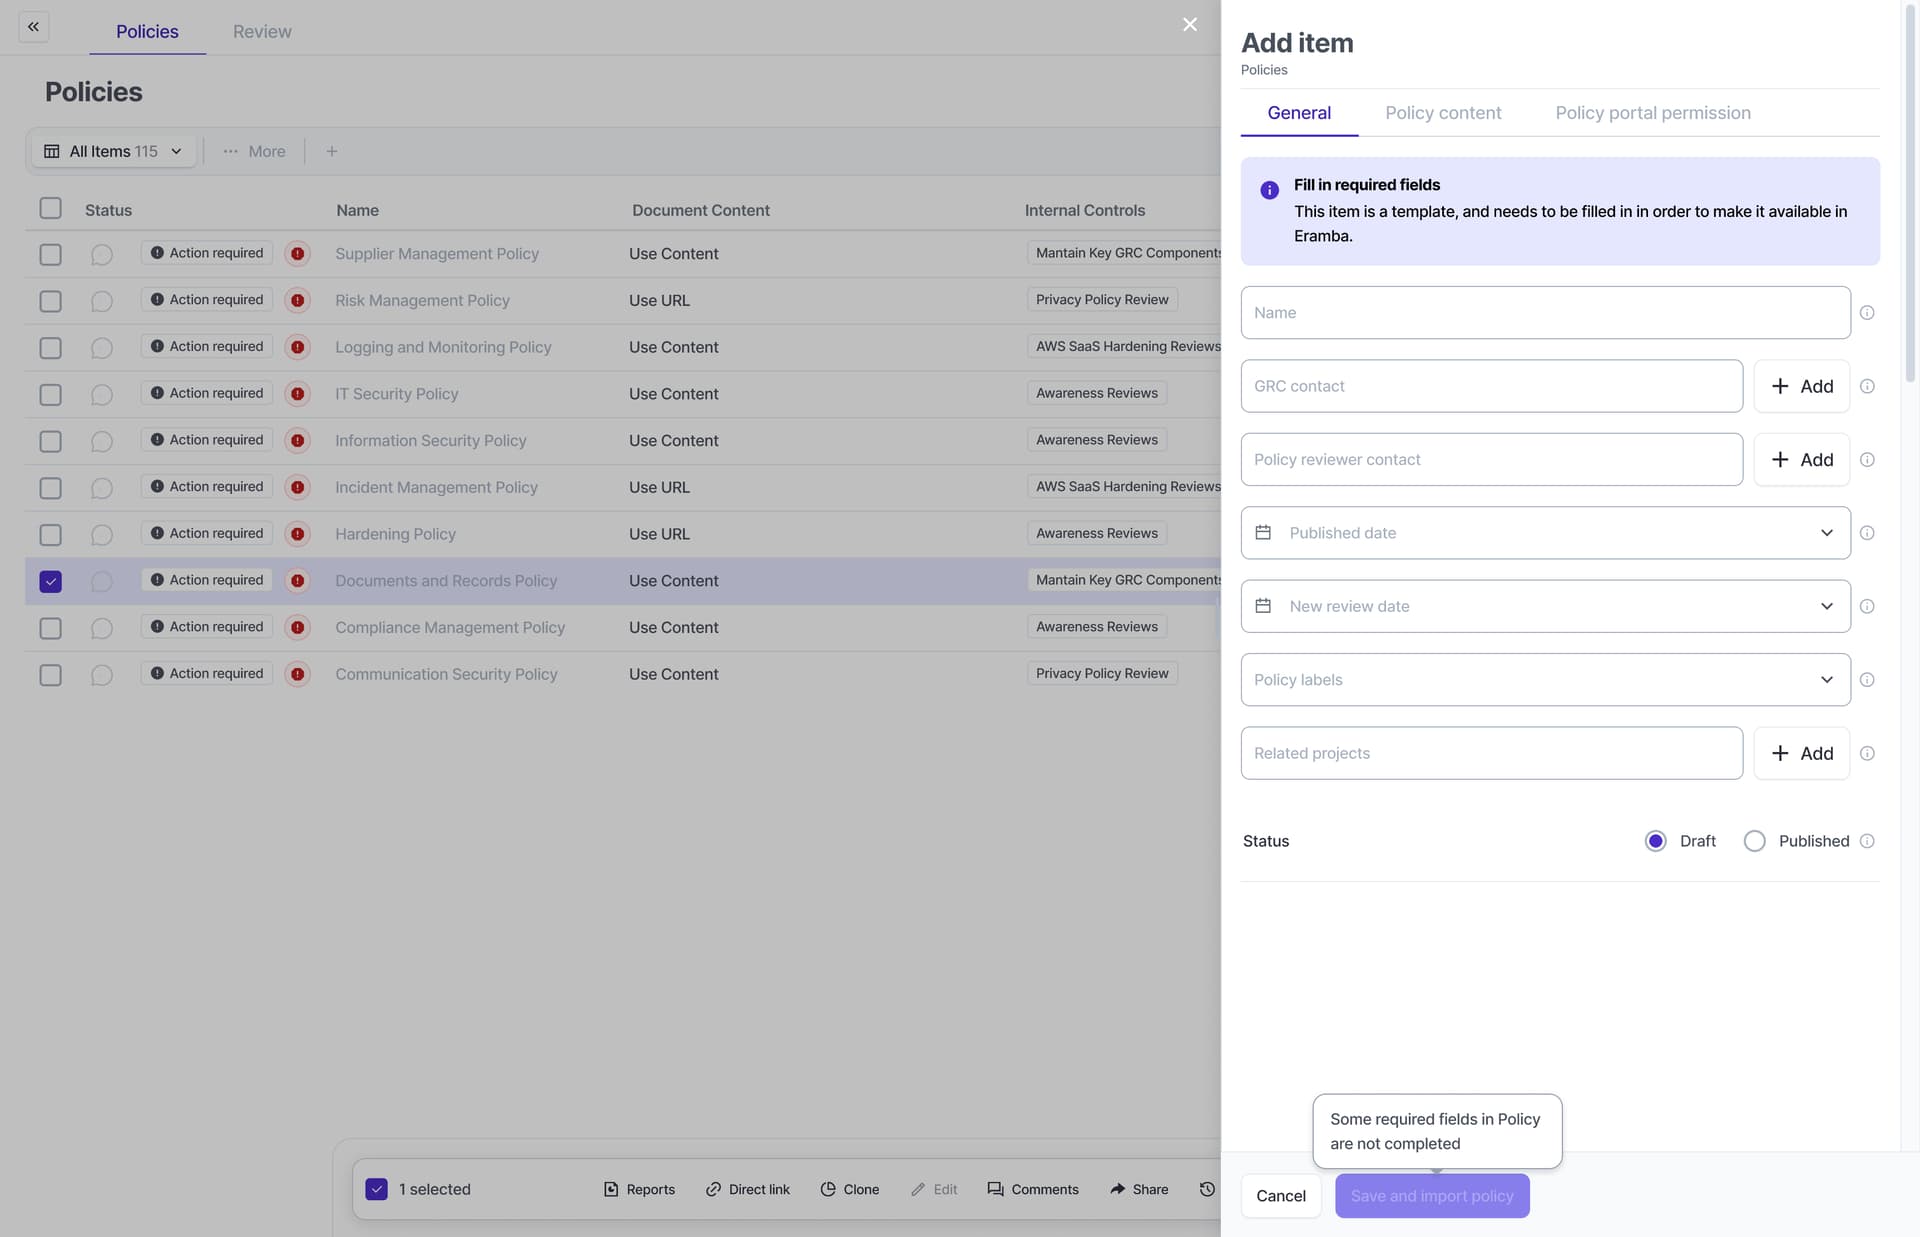1920x1237 pixels.
Task: Check the IT Security Policy row checkbox
Action: coord(50,394)
